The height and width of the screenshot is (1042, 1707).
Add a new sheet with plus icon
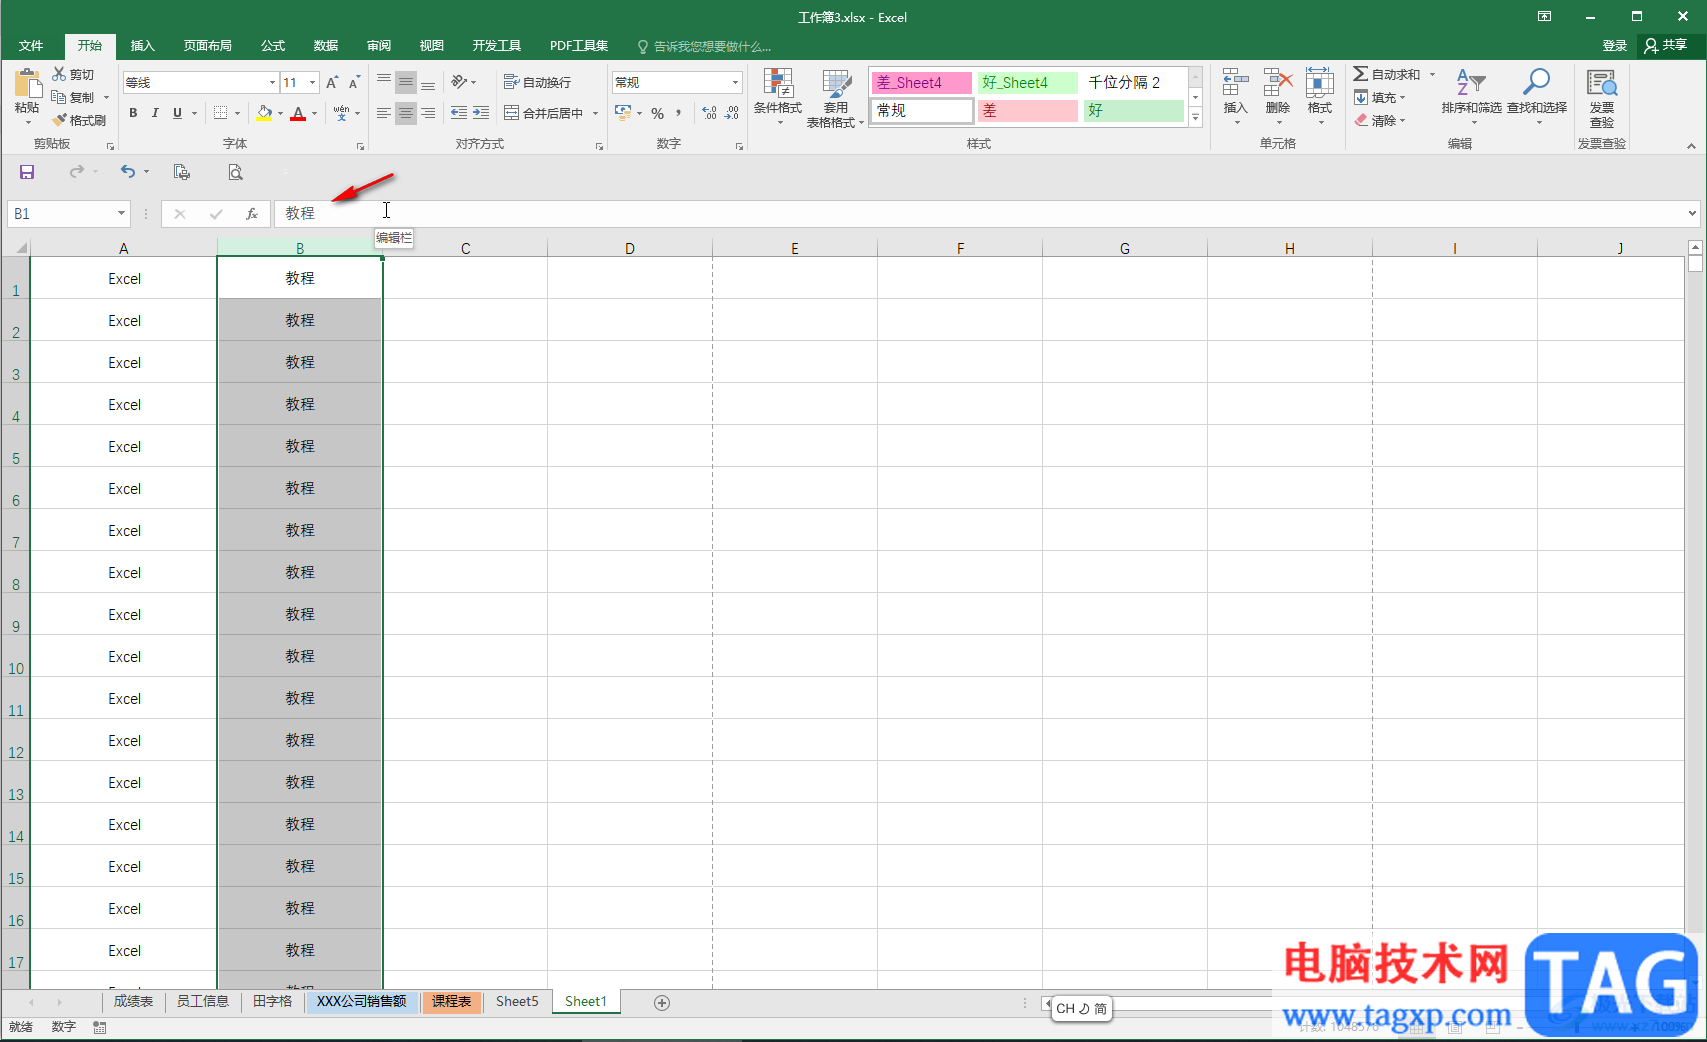[662, 1002]
